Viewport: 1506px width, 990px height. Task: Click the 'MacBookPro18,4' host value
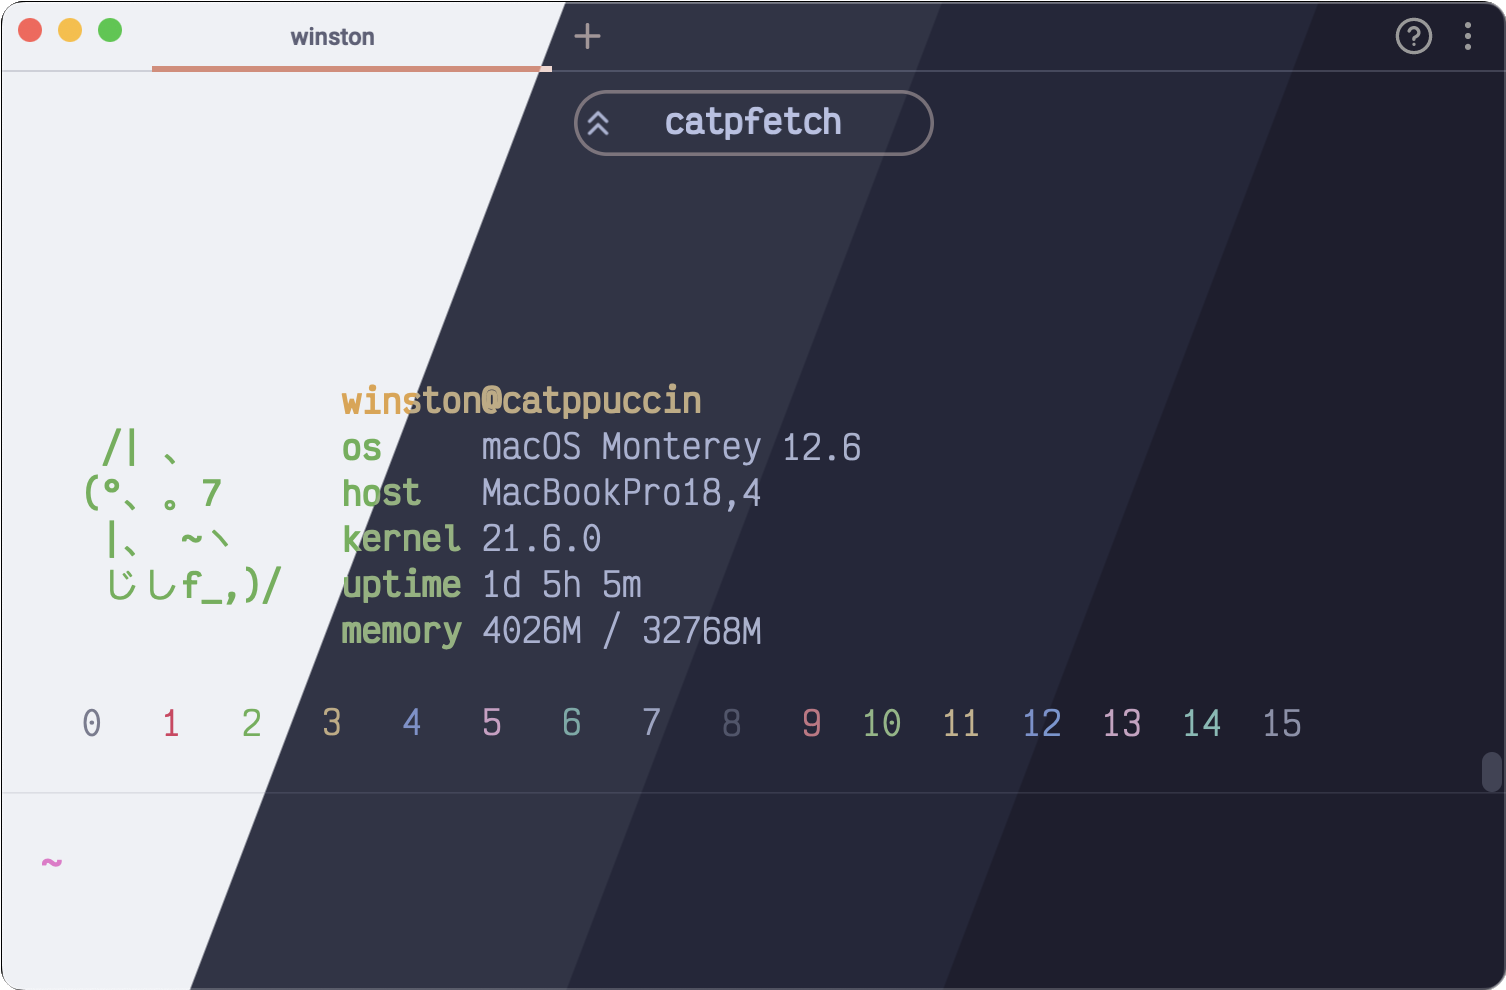[621, 493]
